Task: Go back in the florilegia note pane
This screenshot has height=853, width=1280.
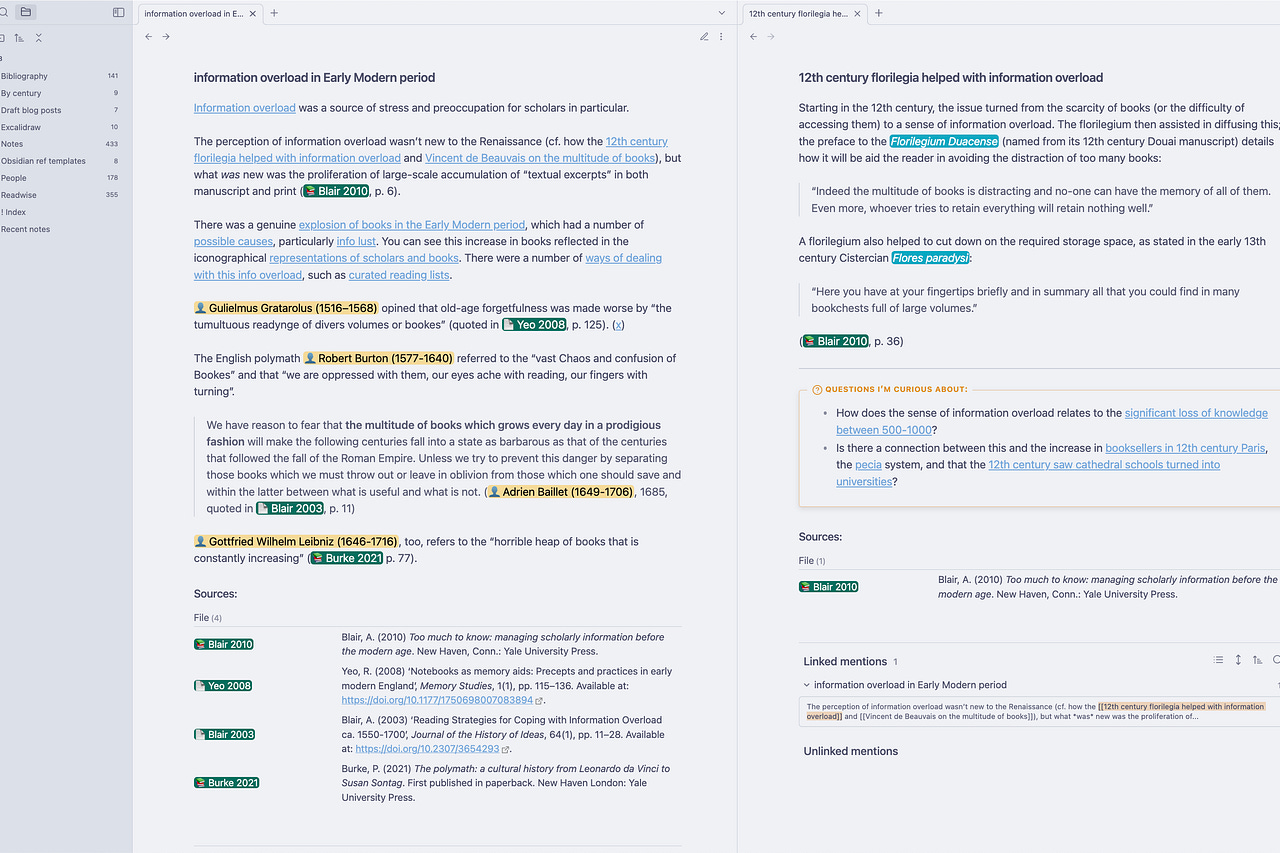Action: [x=753, y=37]
